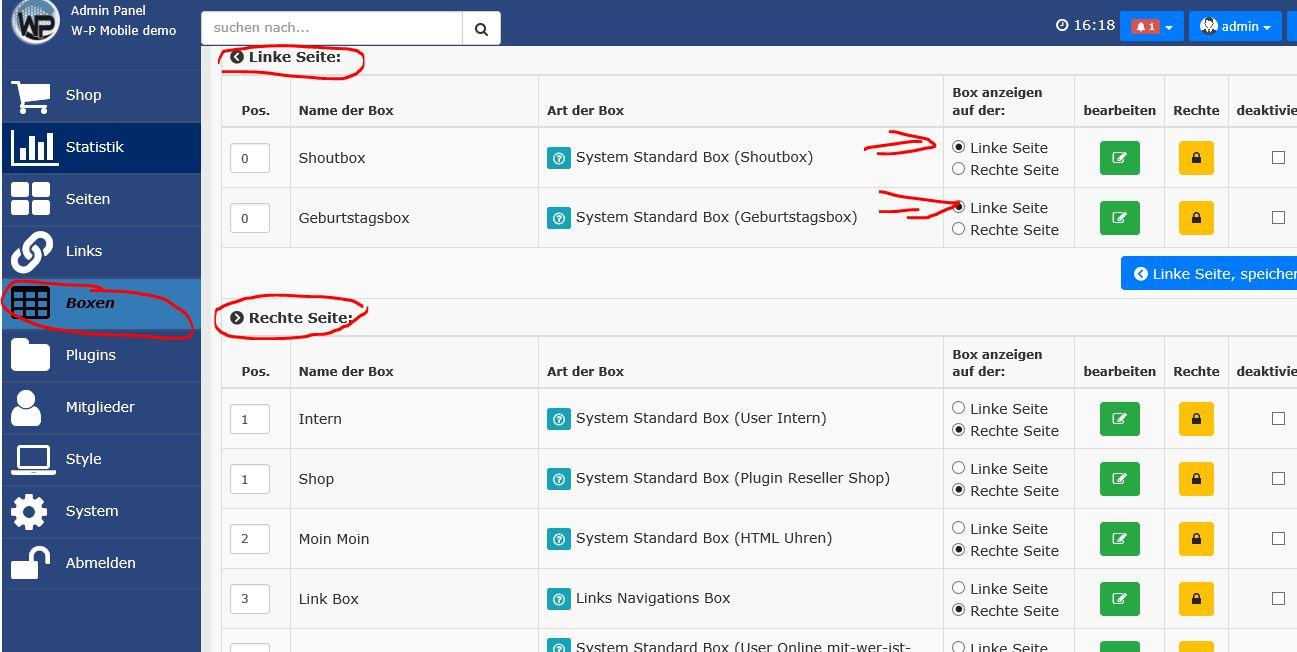The width and height of the screenshot is (1297, 652).
Task: Click the yellow rights lock for Intern
Action: [1196, 419]
